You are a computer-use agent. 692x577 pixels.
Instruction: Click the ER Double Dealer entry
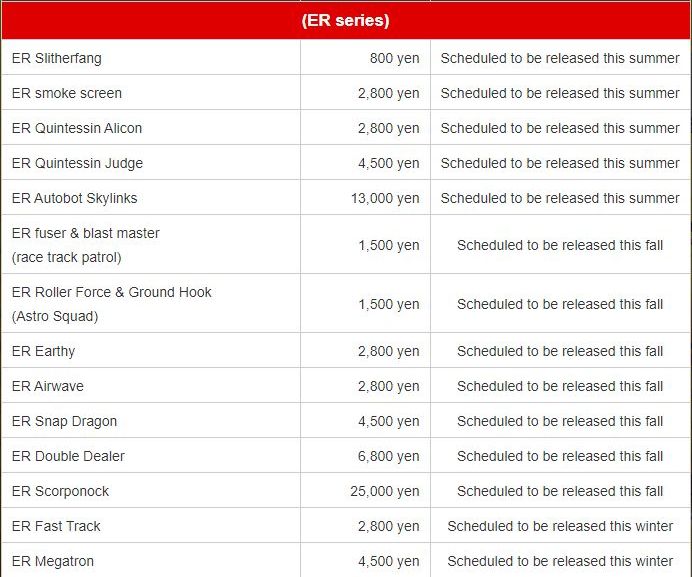point(68,456)
